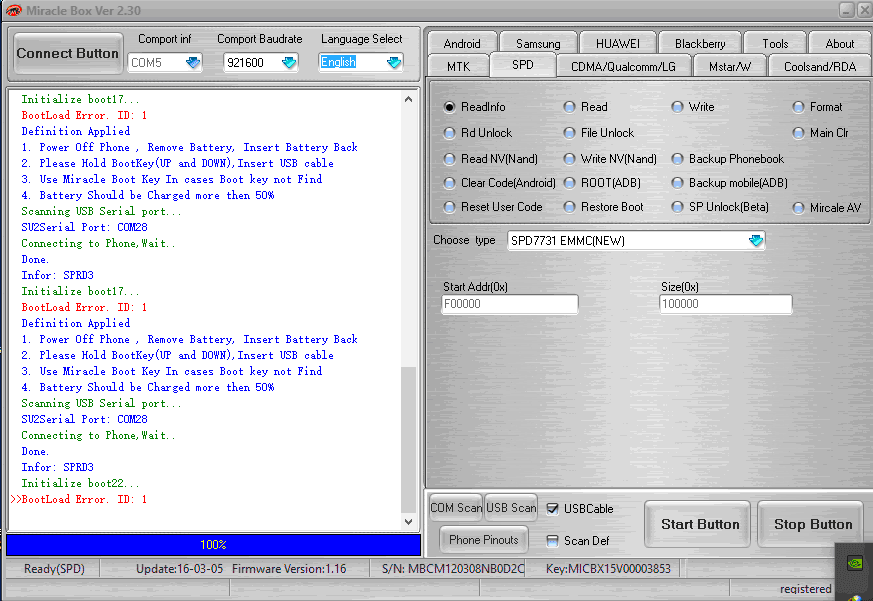
Task: Open the Language Select dropdown
Action: click(x=394, y=62)
